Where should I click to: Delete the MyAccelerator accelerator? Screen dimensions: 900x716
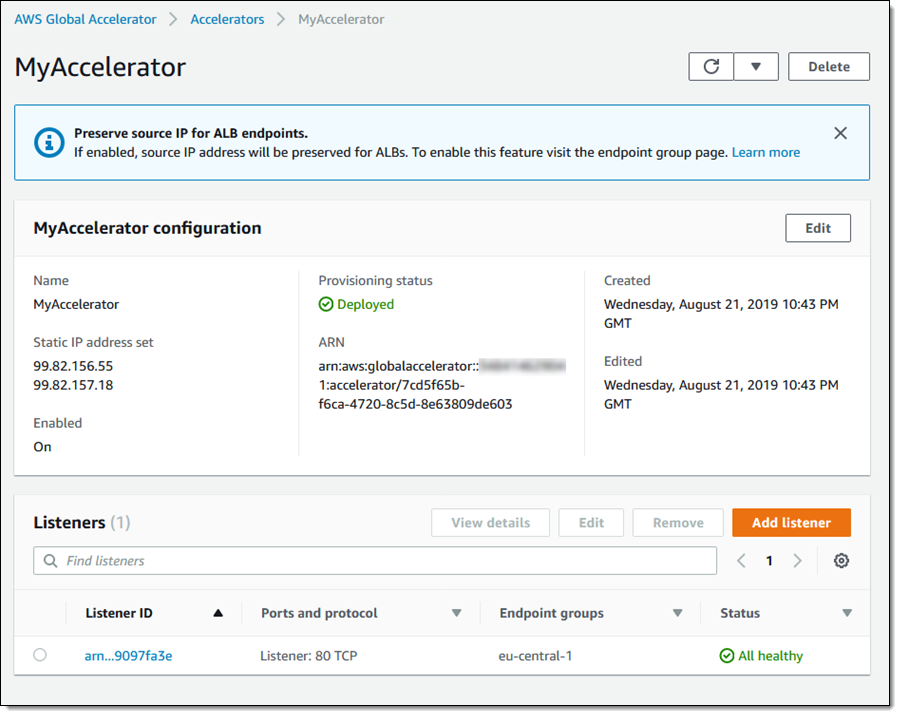point(828,67)
